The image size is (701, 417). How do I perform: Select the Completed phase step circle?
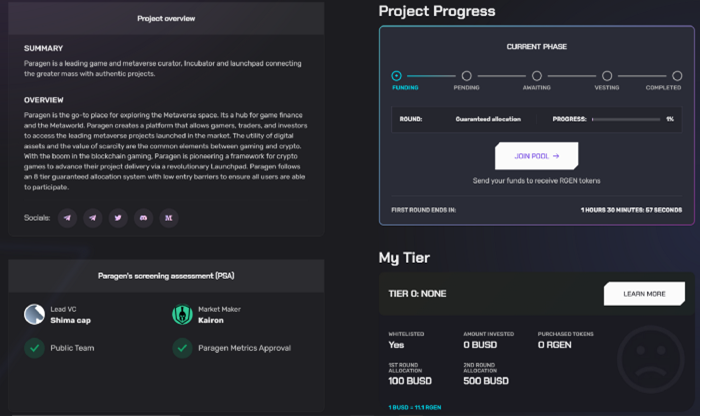click(x=677, y=76)
